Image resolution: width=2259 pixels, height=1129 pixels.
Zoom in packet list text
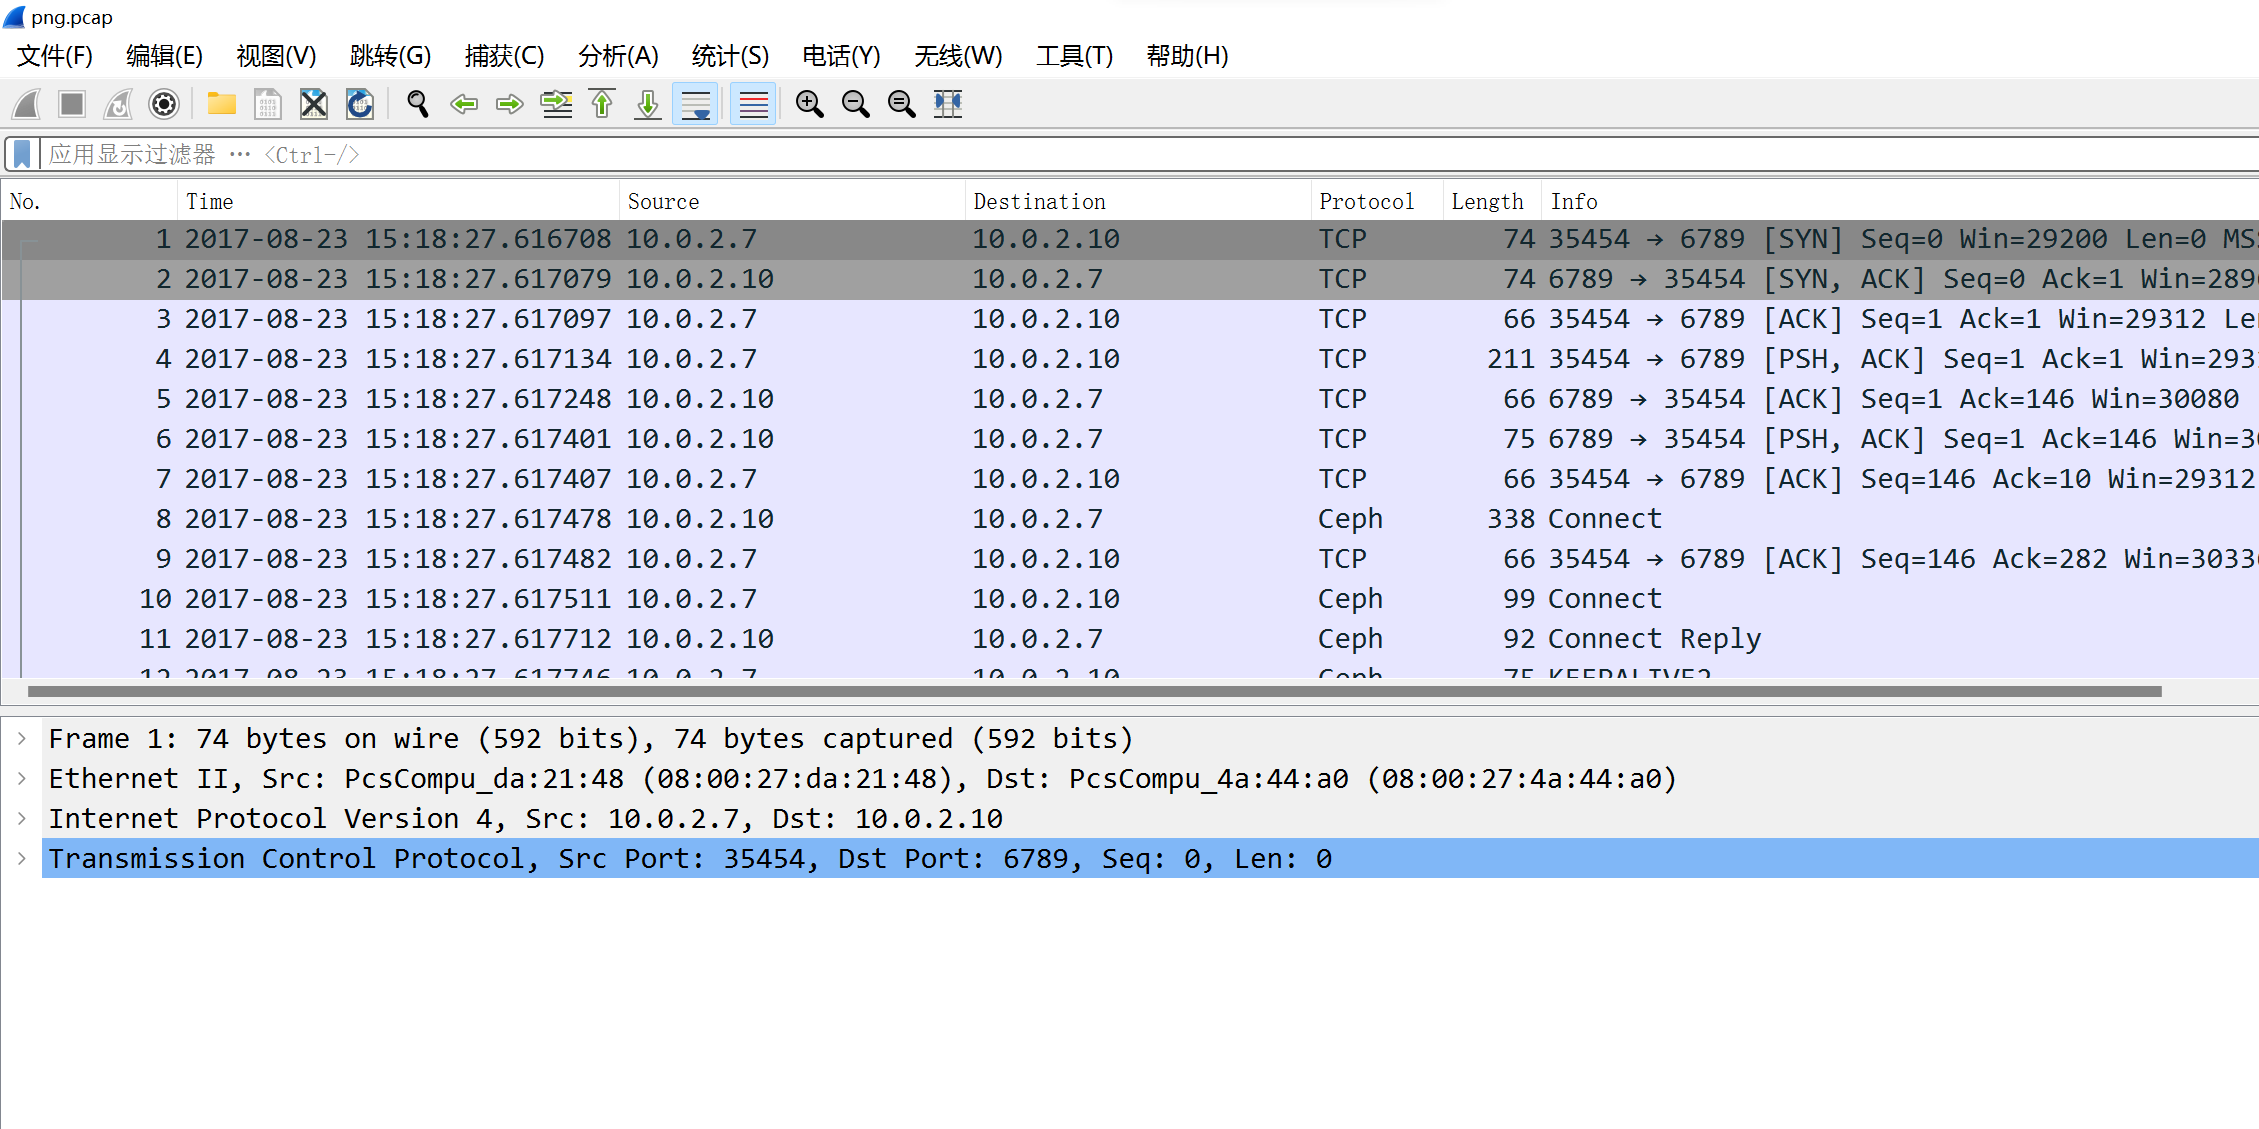[809, 104]
